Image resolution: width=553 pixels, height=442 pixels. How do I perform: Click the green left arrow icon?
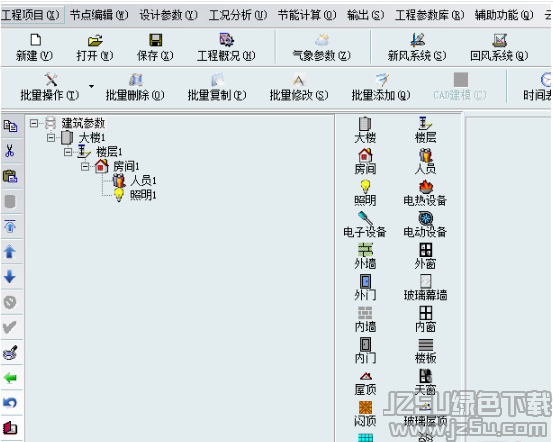[10, 378]
